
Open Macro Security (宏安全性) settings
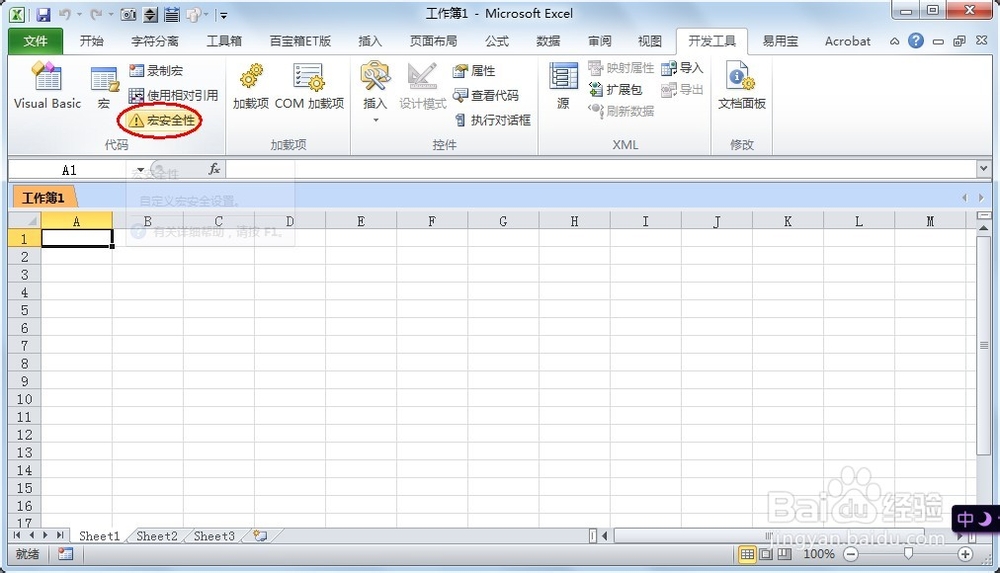coord(162,121)
